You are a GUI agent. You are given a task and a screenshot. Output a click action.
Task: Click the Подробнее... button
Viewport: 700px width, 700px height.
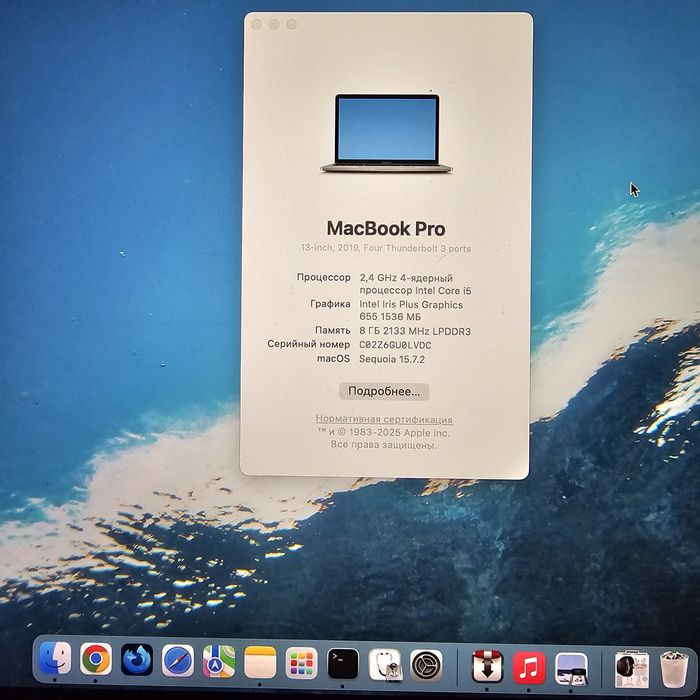[x=384, y=392]
